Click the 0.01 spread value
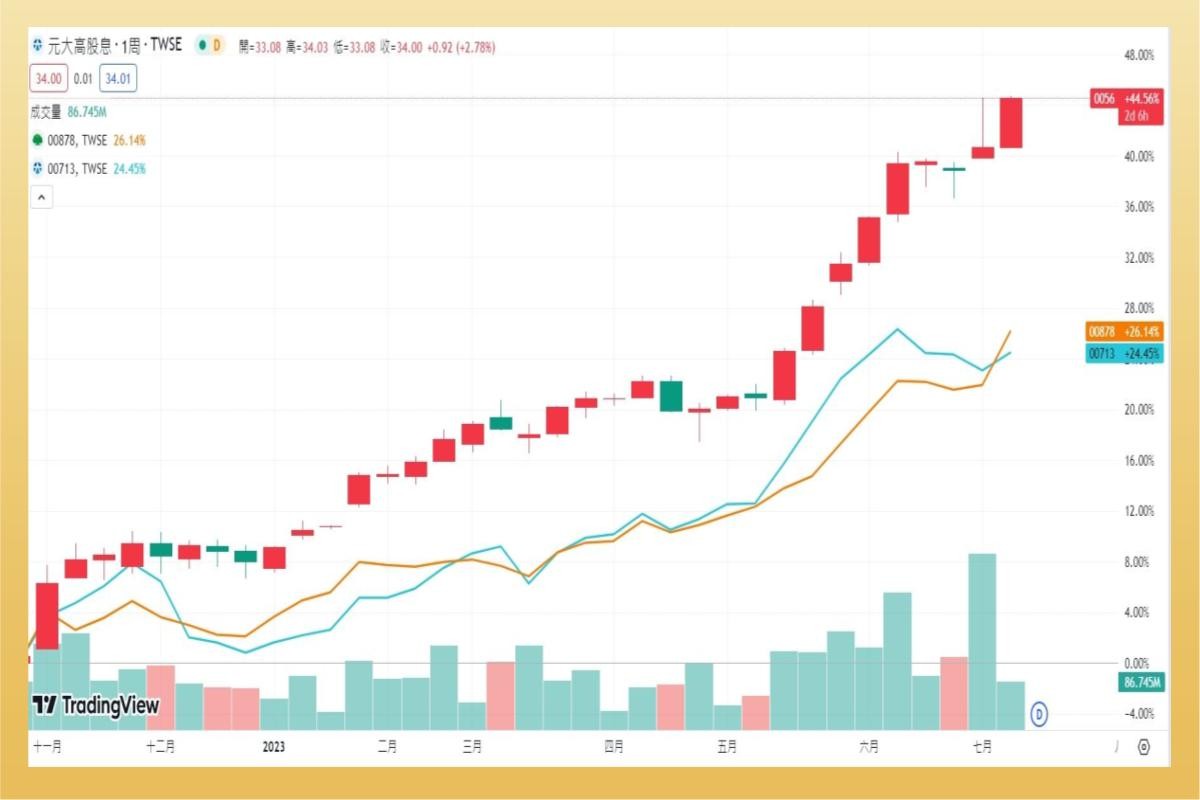Image resolution: width=1200 pixels, height=800 pixels. 83,77
